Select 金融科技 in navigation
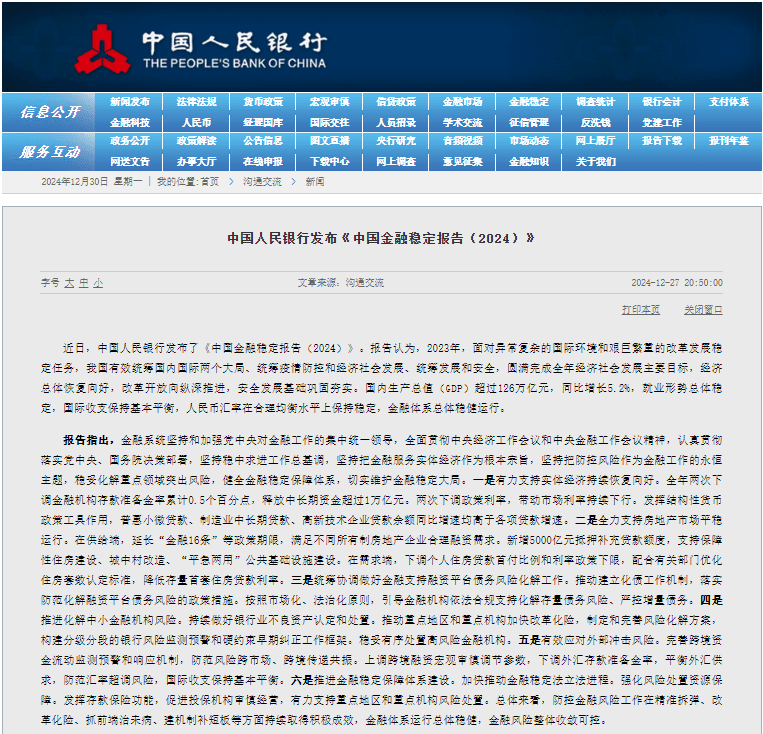Viewport: 763px width, 734px height. coord(129,123)
